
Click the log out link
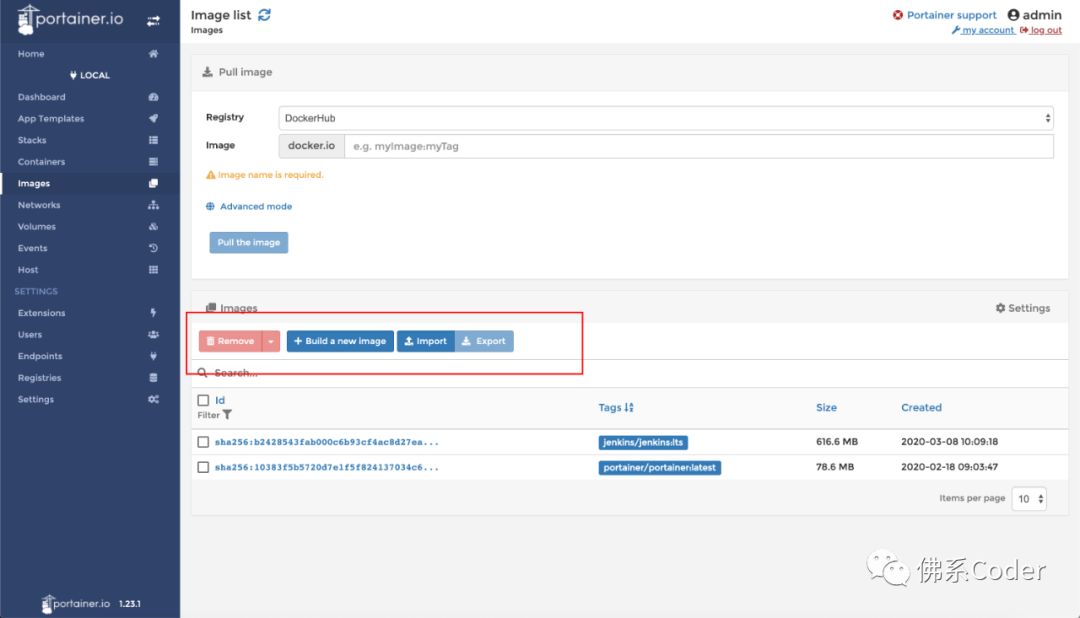1041,30
